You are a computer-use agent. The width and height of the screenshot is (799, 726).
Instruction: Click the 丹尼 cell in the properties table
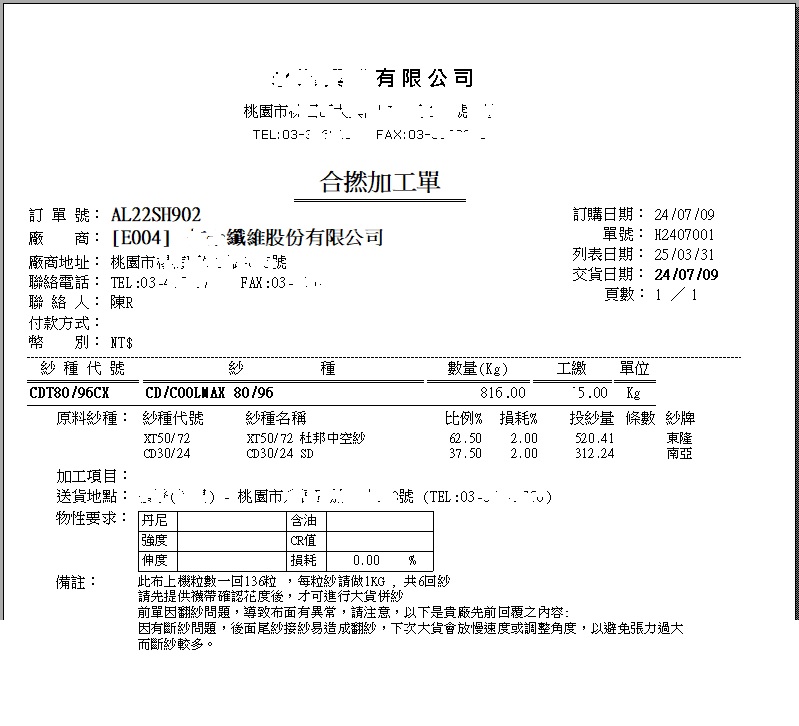[157, 521]
